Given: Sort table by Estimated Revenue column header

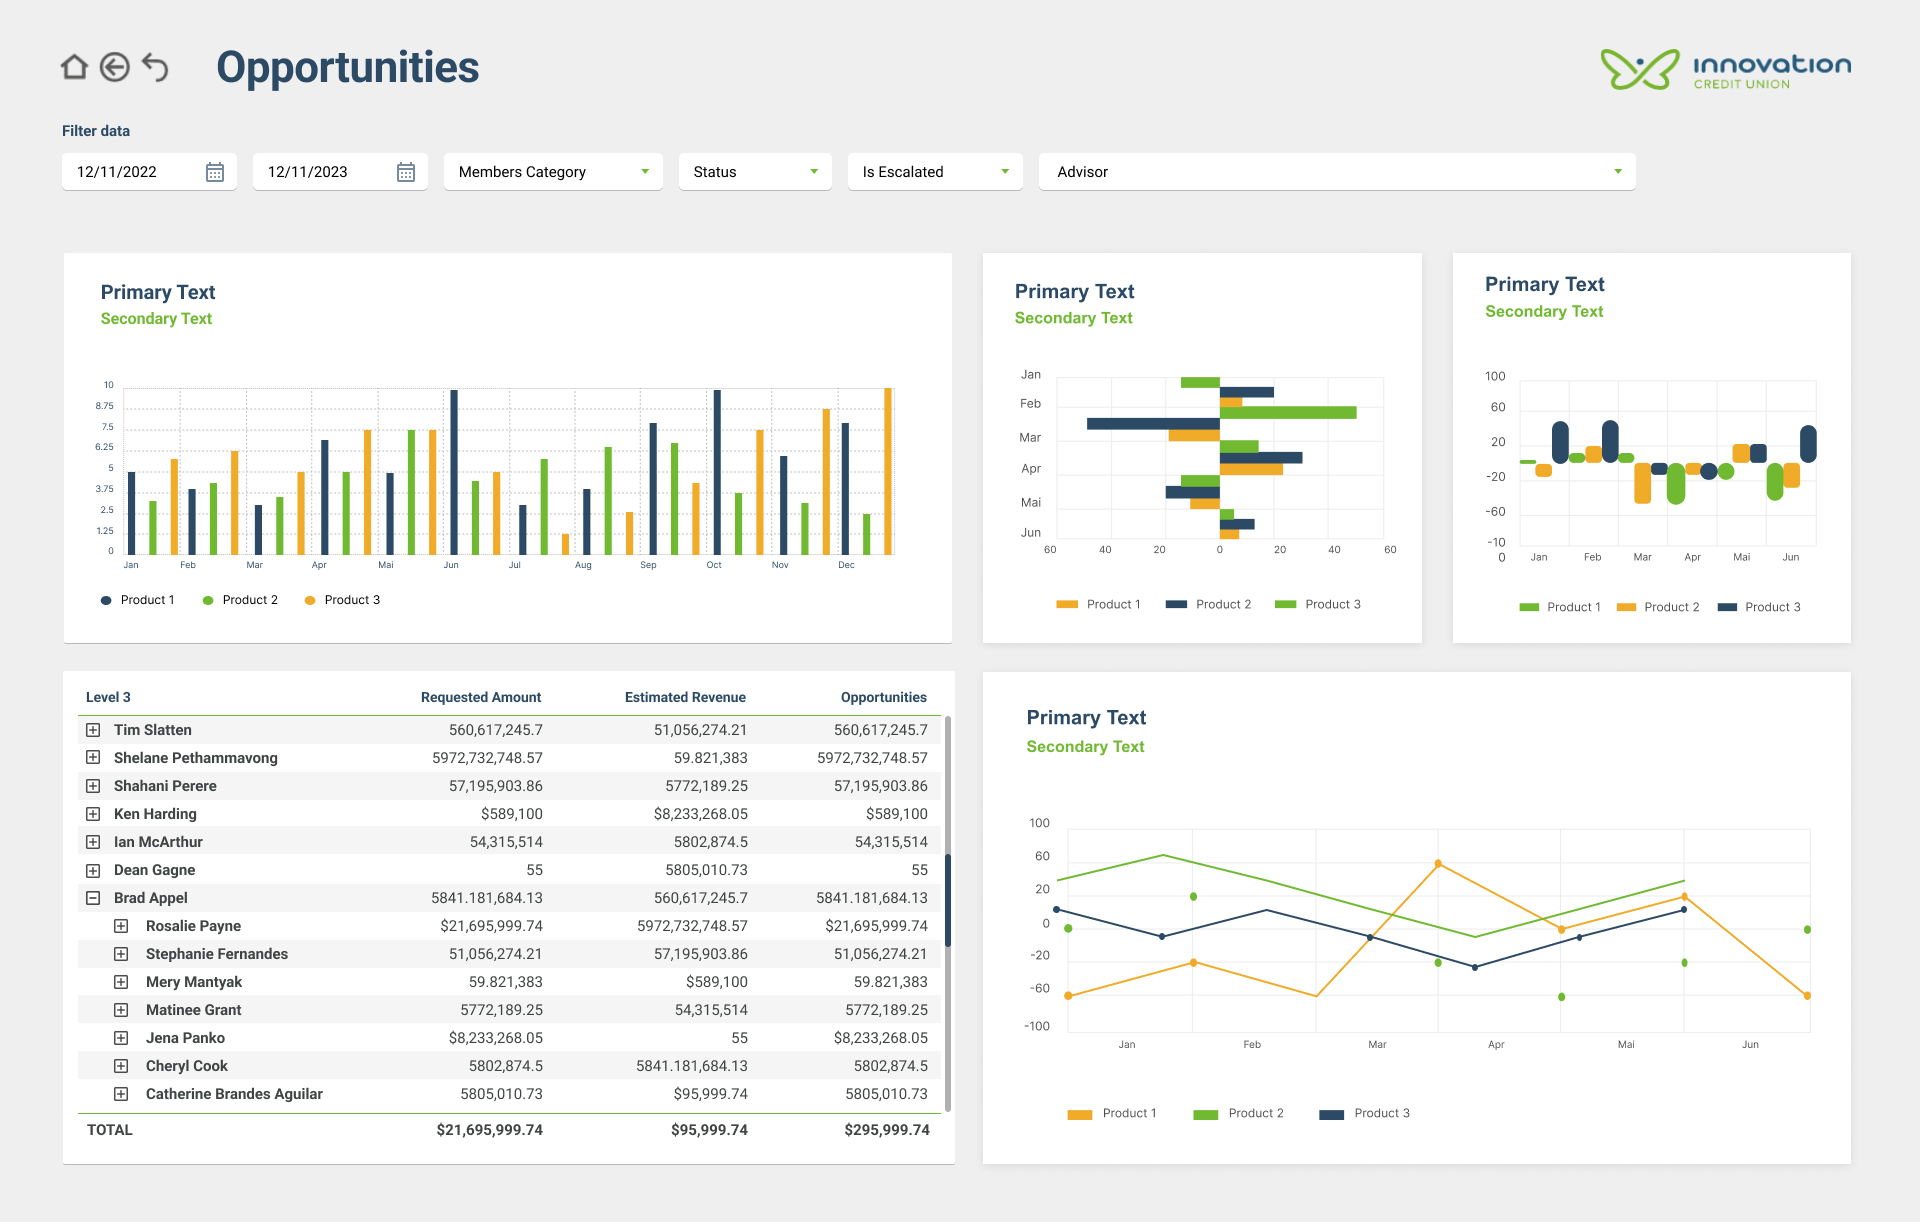Looking at the screenshot, I should [685, 697].
